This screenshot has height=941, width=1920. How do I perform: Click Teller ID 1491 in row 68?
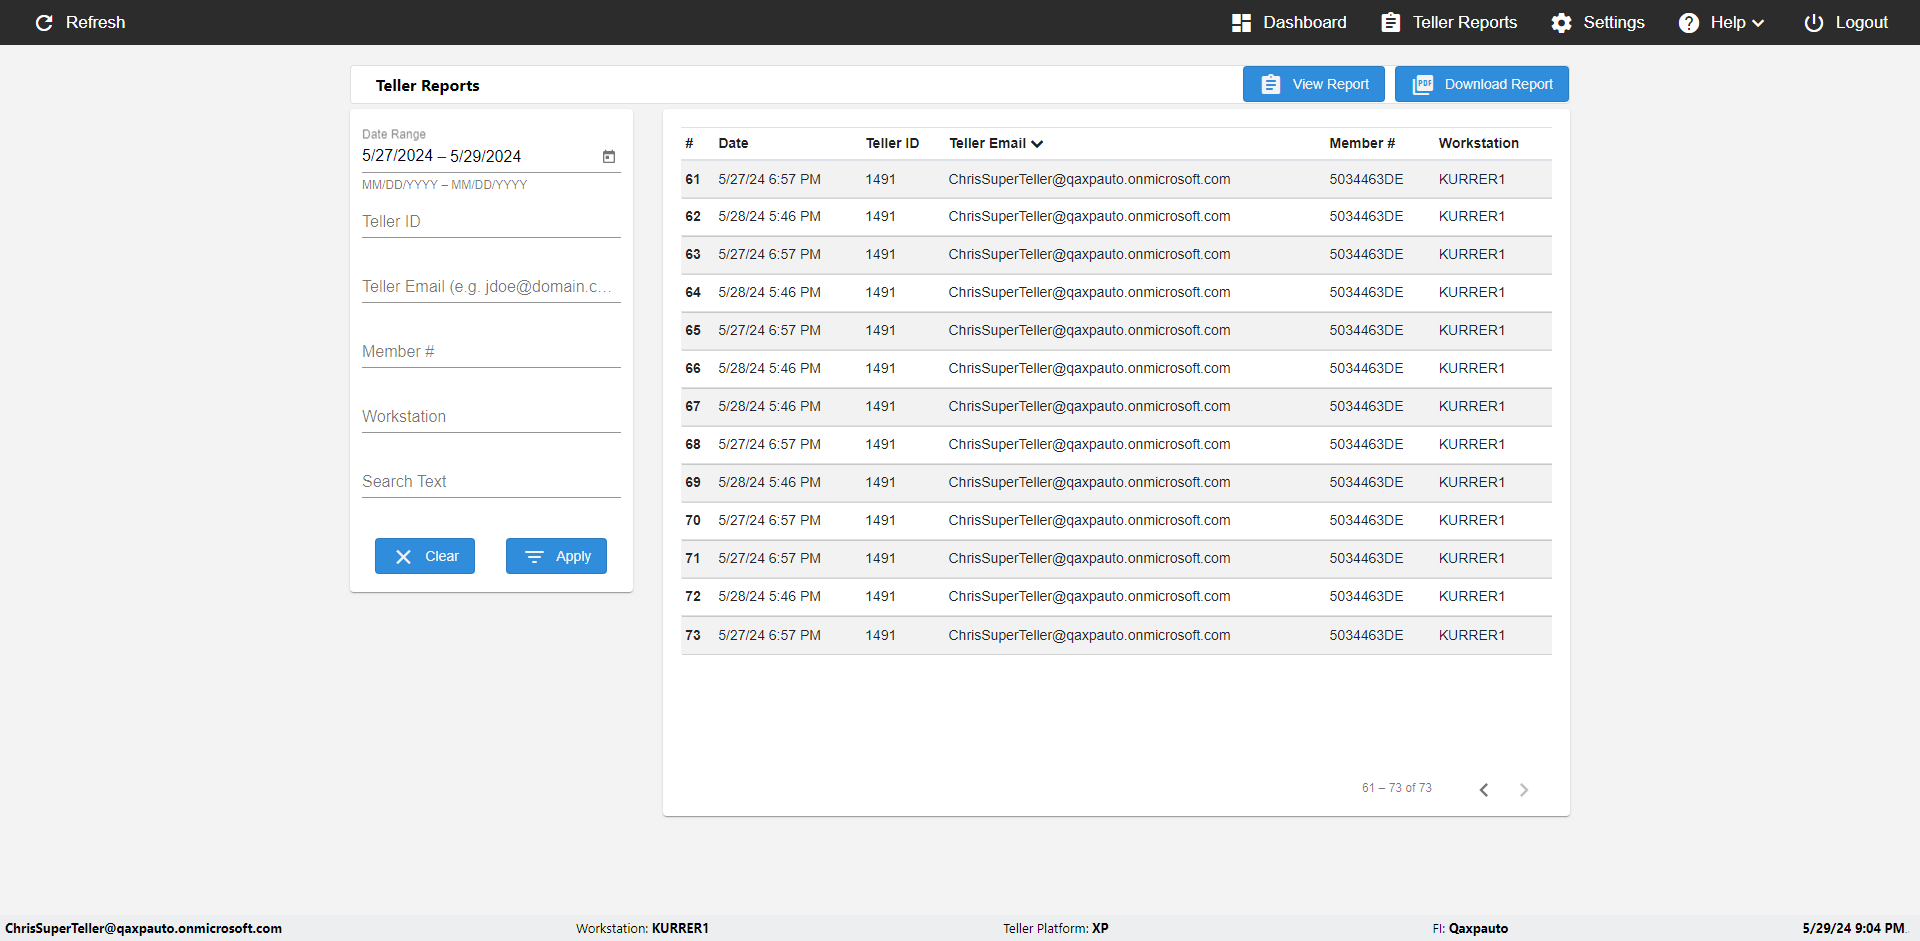(880, 445)
